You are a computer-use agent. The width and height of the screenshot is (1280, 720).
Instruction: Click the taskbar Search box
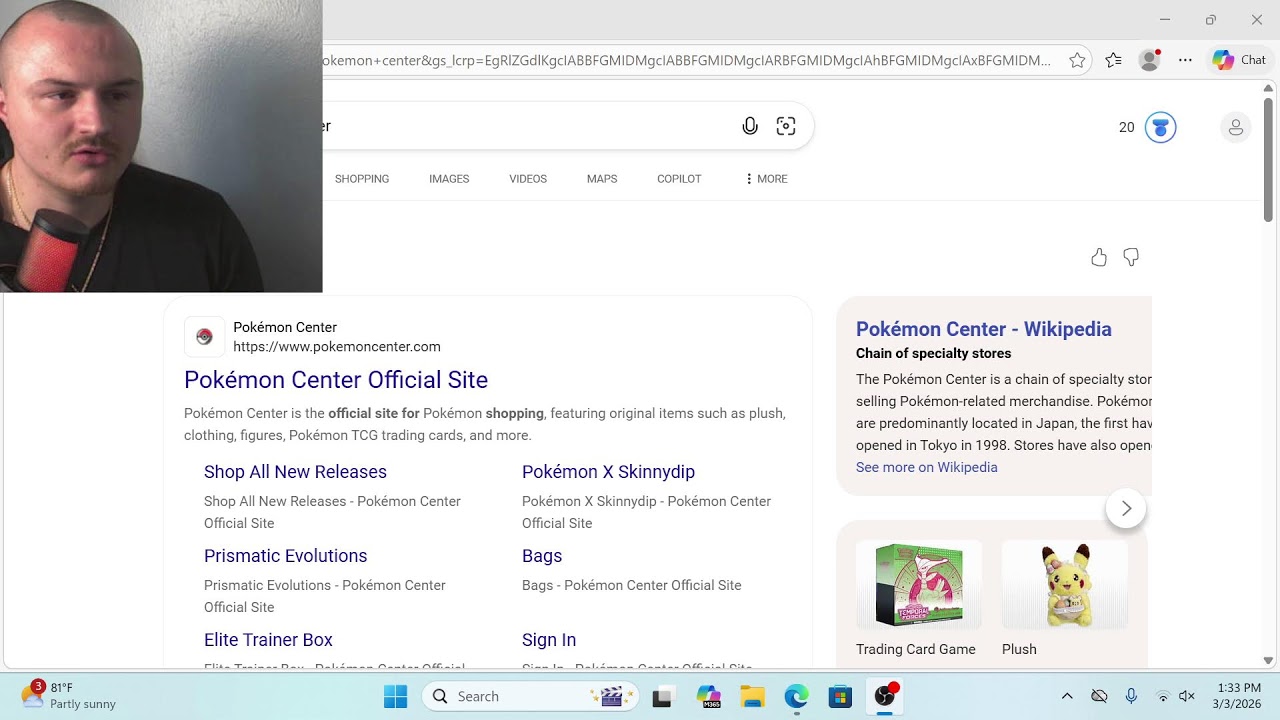pyautogui.click(x=531, y=696)
